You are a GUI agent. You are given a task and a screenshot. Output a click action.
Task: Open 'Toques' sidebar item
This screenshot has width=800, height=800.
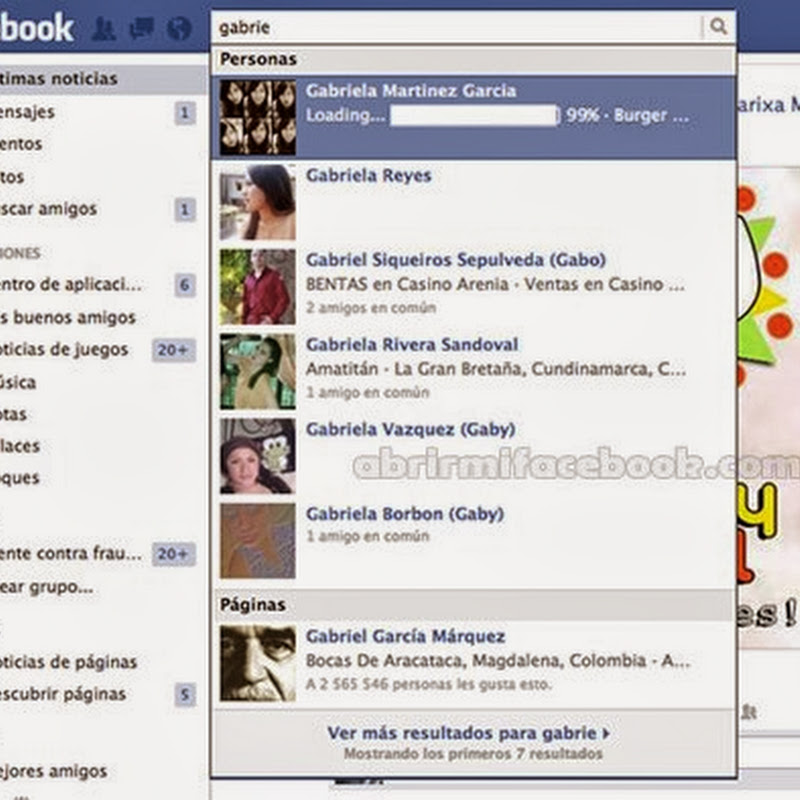(20, 479)
